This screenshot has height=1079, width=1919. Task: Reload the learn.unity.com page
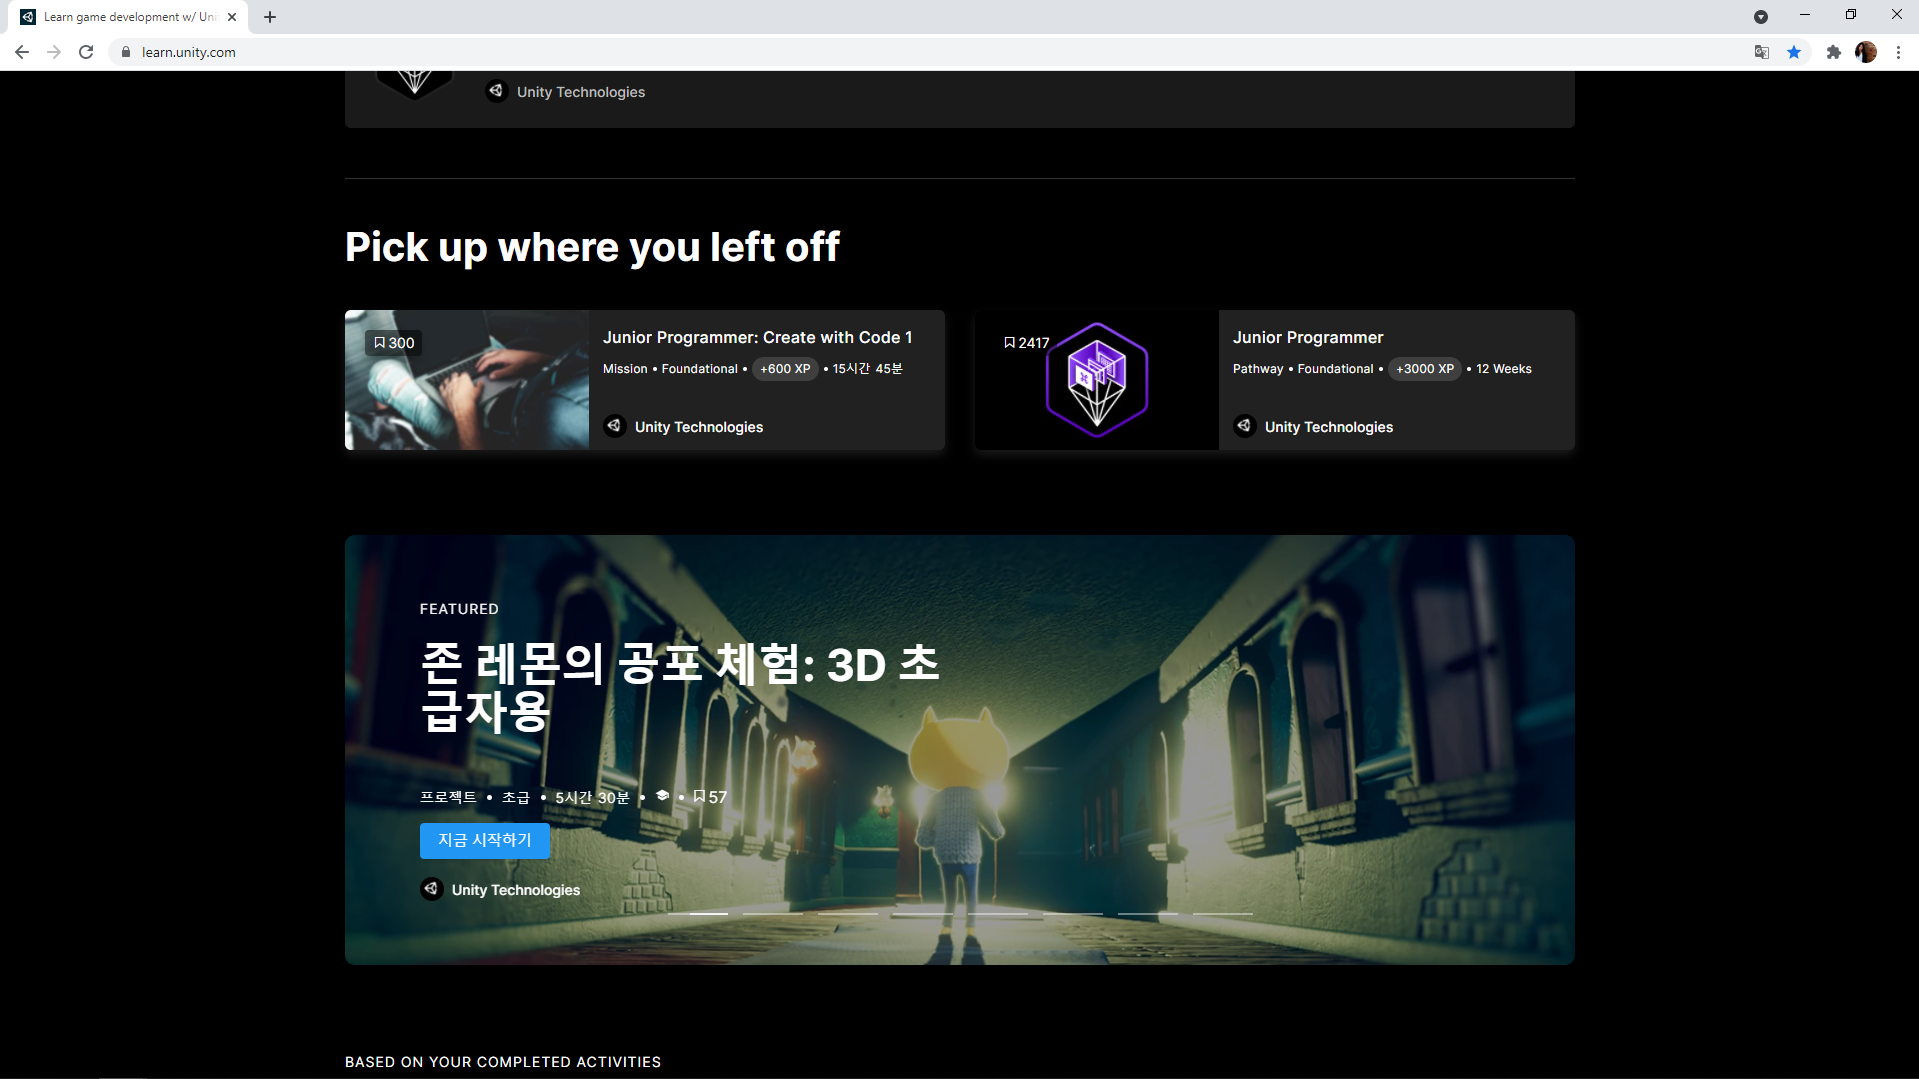86,52
